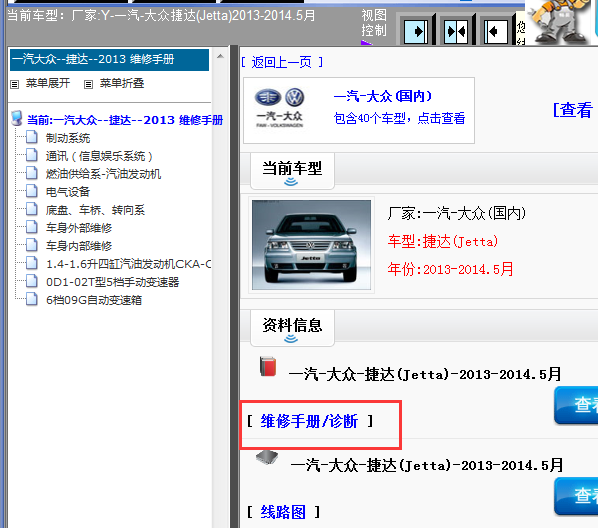Click the mechanic mascot image
The width and height of the screenshot is (598, 528).
(x=560, y=21)
